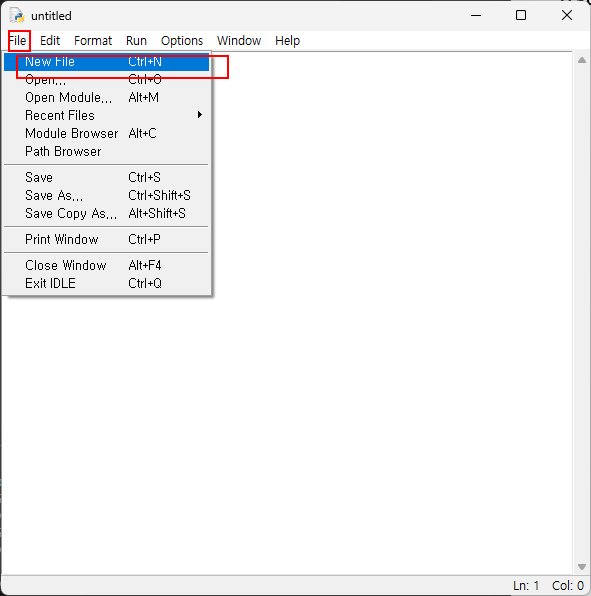Click the Python IDLE title bar icon
The image size is (591, 596).
click(17, 16)
